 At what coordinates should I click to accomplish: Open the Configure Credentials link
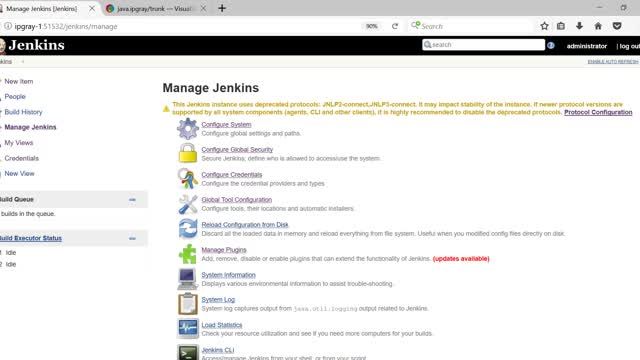(232, 174)
